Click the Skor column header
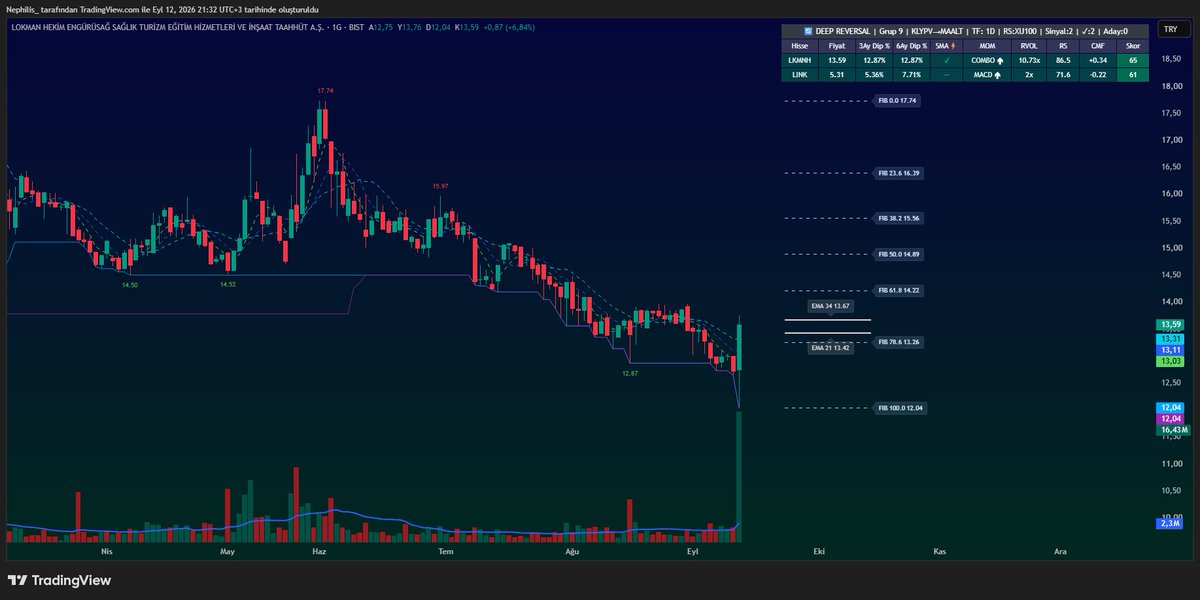This screenshot has width=1200, height=600. pos(1133,46)
